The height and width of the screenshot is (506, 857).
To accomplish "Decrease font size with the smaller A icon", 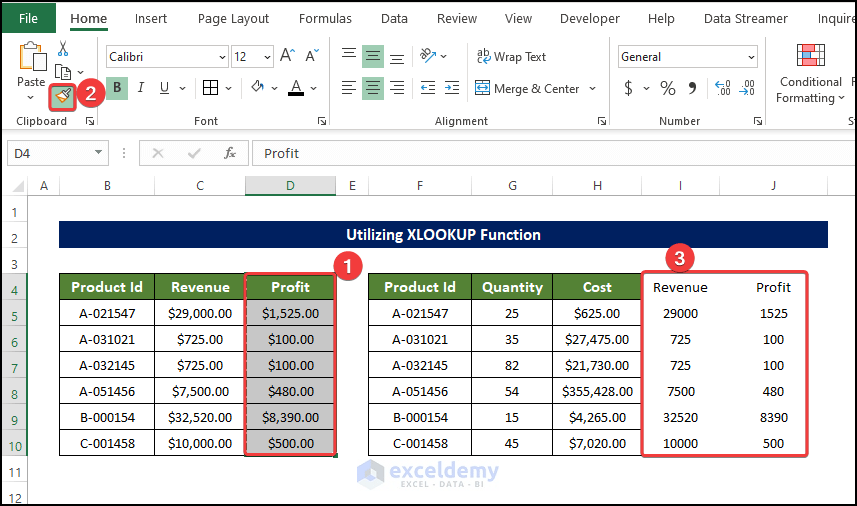I will pos(312,56).
